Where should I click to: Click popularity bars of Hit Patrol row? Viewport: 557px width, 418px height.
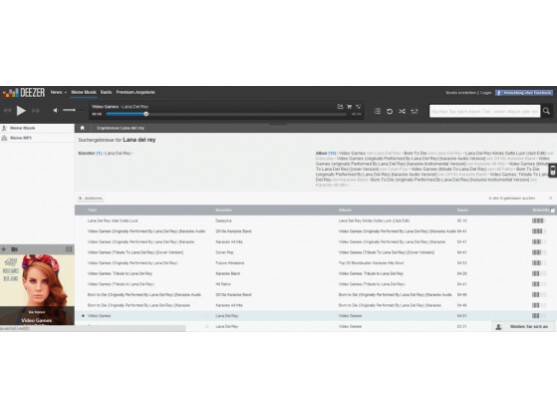539,284
